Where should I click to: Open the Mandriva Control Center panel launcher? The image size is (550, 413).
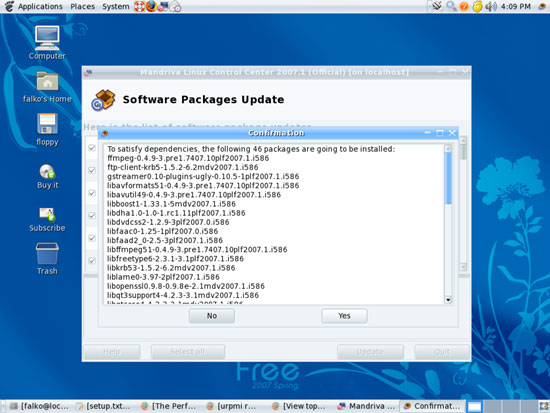163,6
